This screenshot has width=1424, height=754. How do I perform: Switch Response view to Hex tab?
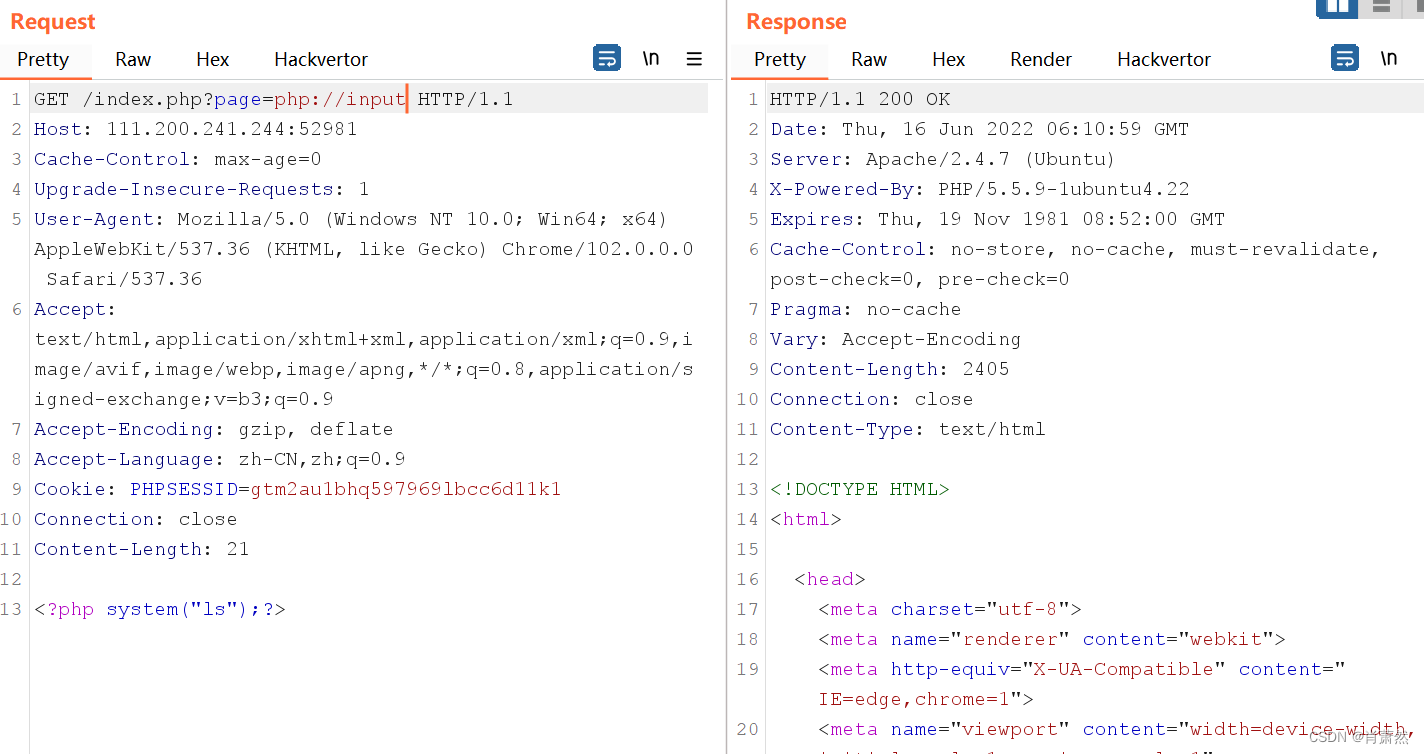pyautogui.click(x=948, y=60)
